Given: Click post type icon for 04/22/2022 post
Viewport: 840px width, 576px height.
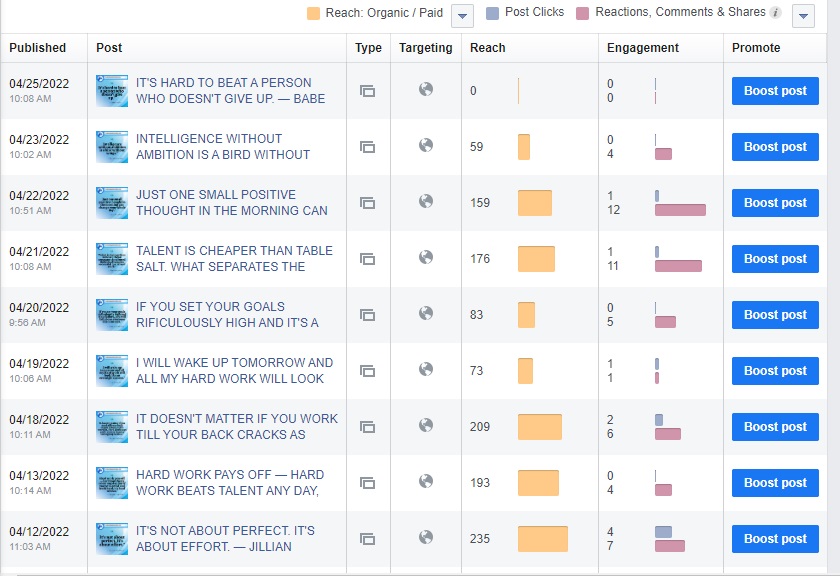Looking at the screenshot, I should click(367, 203).
